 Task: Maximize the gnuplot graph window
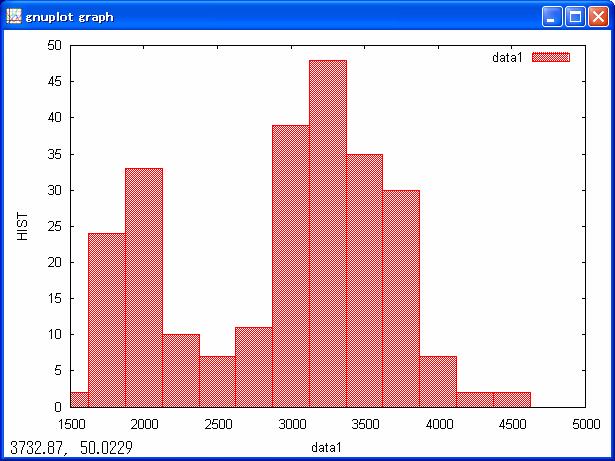575,16
